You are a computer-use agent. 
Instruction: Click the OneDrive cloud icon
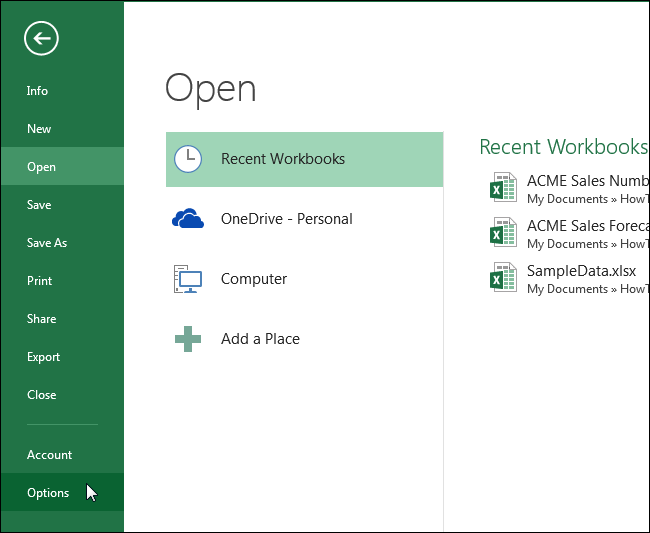tap(188, 218)
